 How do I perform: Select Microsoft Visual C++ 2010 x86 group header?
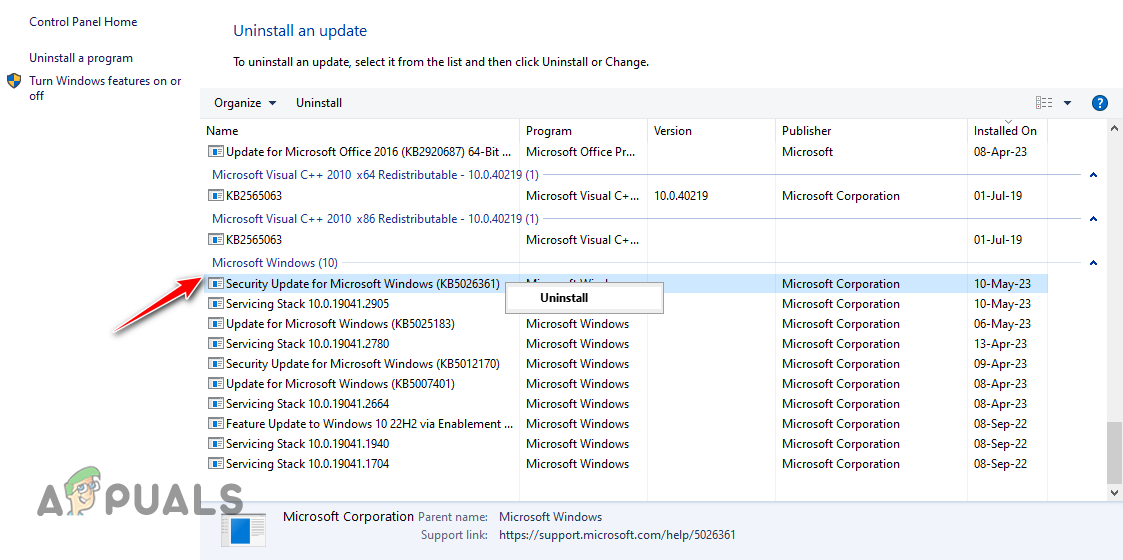tap(375, 218)
